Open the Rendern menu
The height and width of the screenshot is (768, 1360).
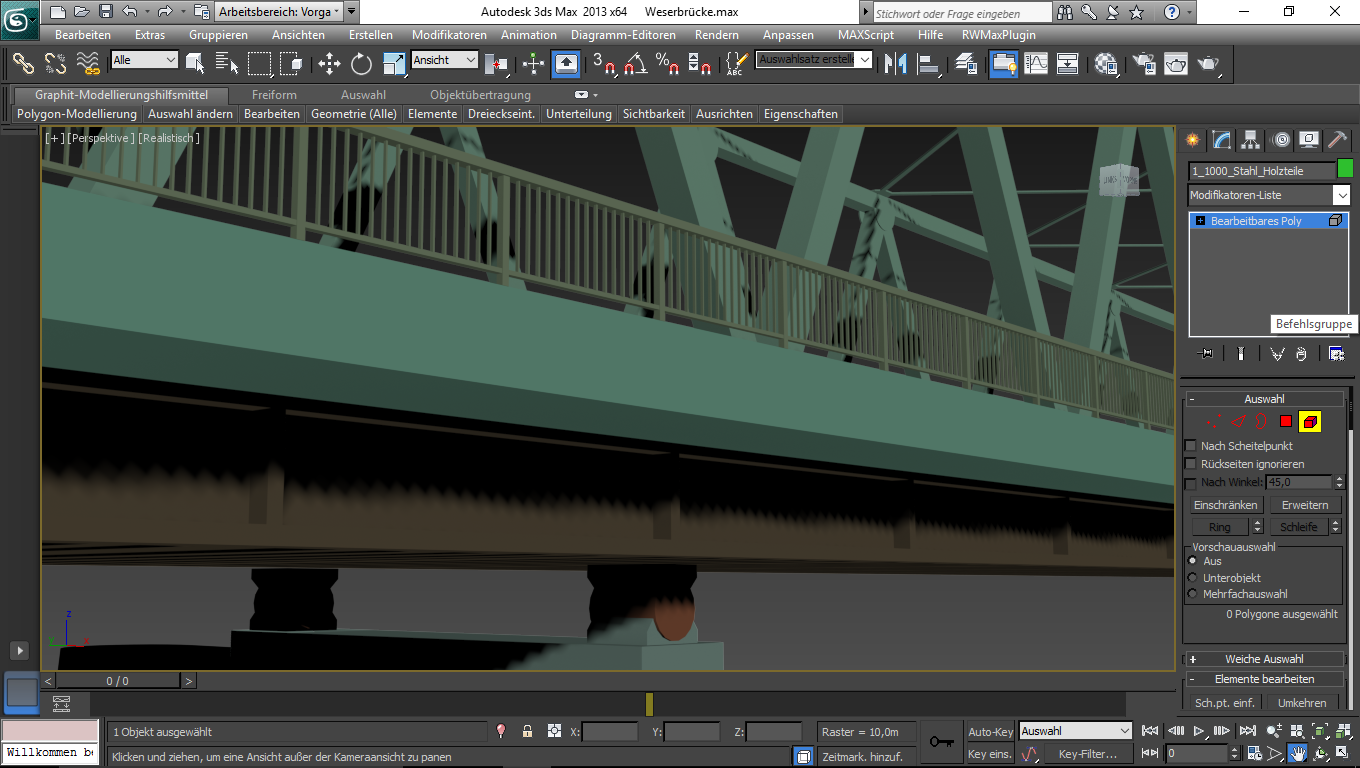(x=716, y=35)
